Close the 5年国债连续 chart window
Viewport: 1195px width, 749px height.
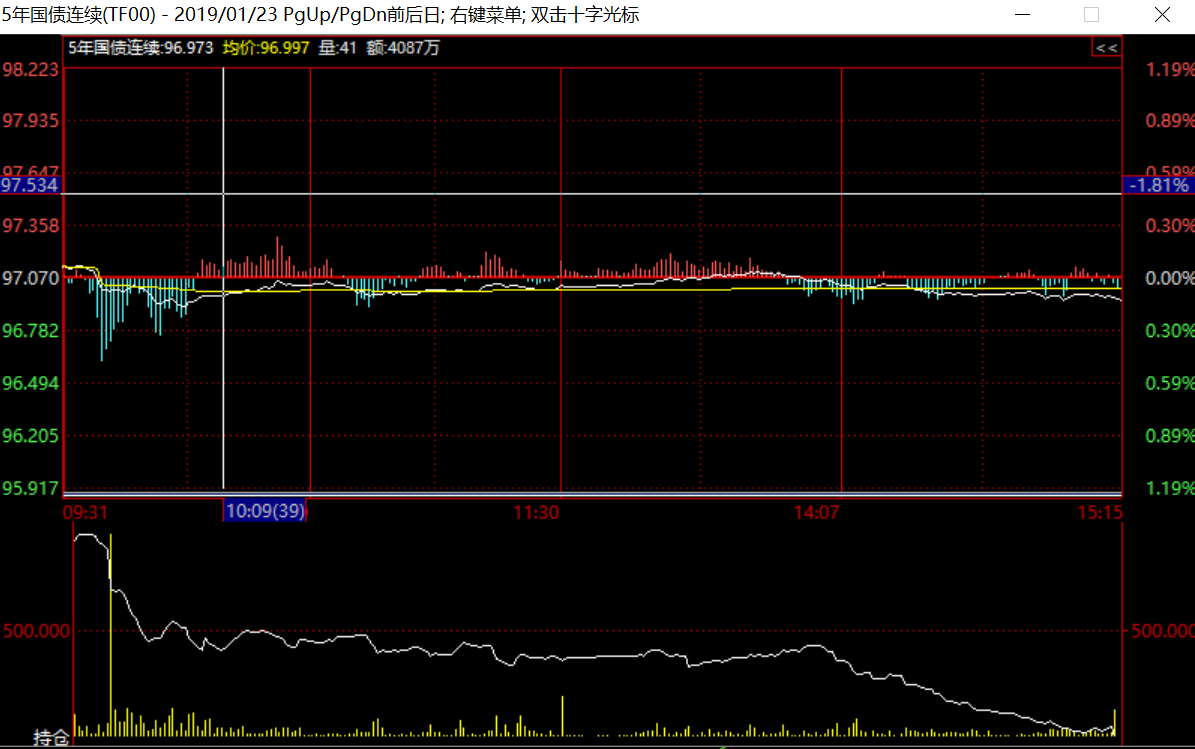[1161, 15]
